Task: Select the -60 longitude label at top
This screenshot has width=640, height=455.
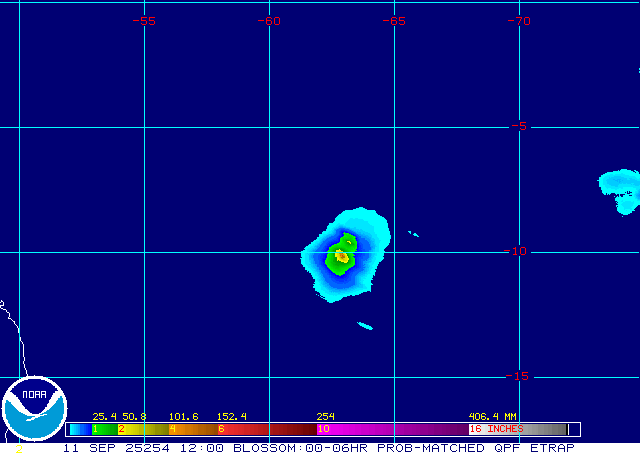Action: coord(269,21)
